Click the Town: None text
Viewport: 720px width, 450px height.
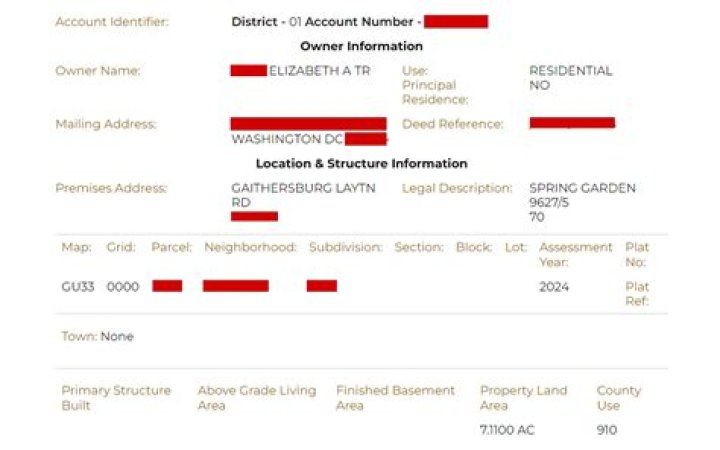click(x=97, y=337)
